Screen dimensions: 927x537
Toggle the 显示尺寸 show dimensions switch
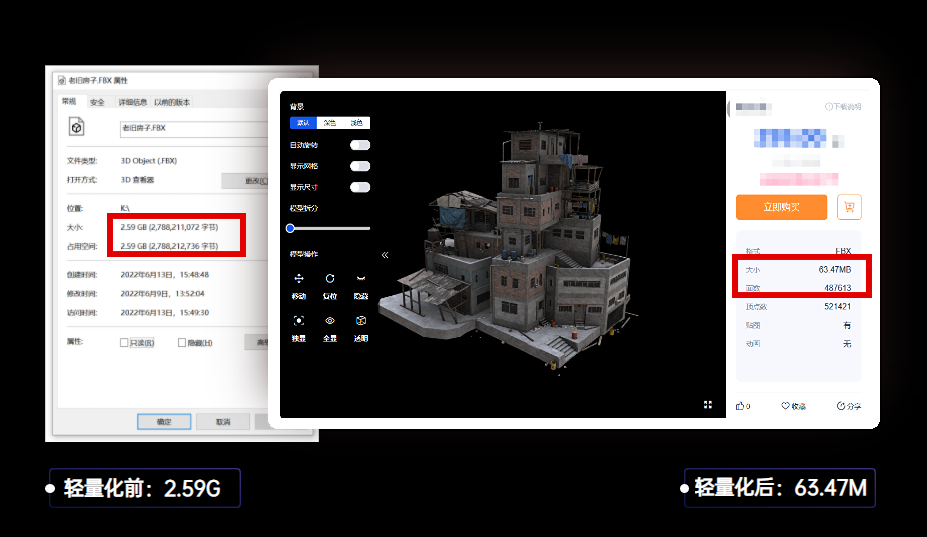pyautogui.click(x=360, y=187)
